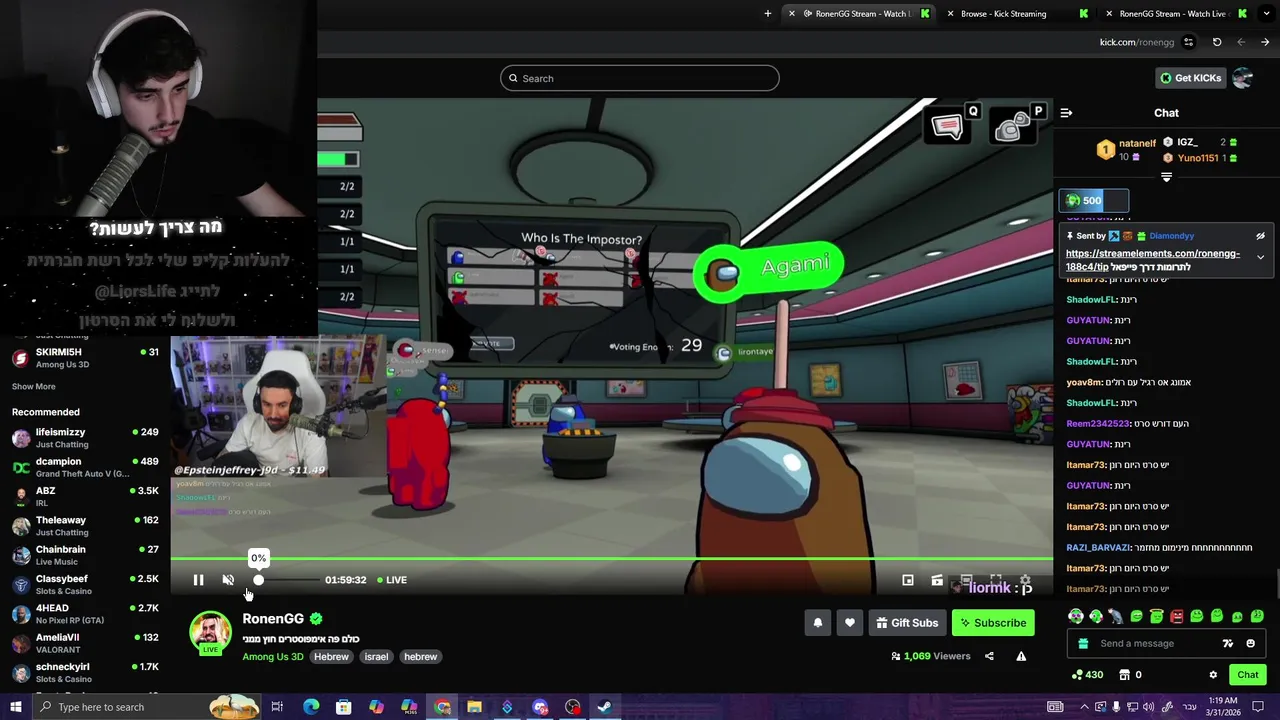Open schneckyirl recommended channel
1280x720 pixels.
pyautogui.click(x=85, y=673)
